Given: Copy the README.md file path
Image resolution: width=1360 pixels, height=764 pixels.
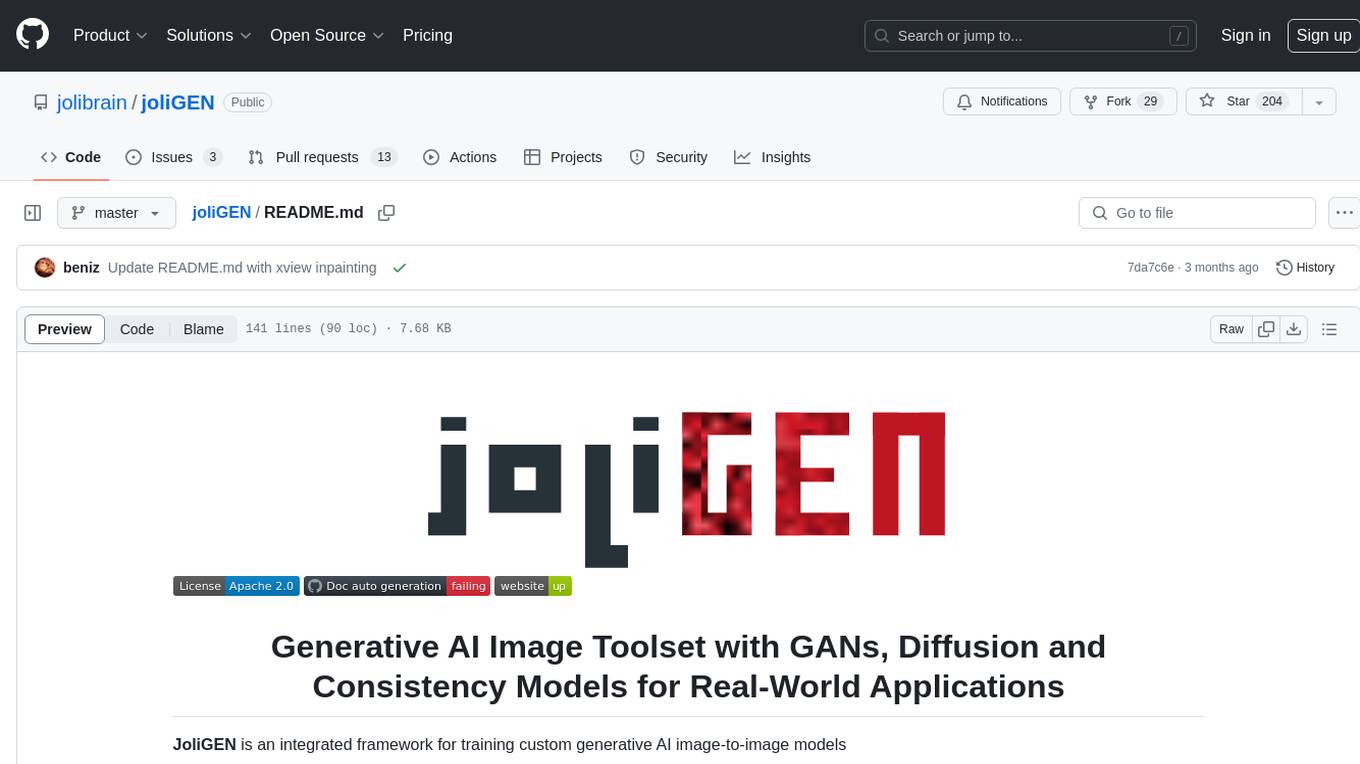Looking at the screenshot, I should [387, 213].
